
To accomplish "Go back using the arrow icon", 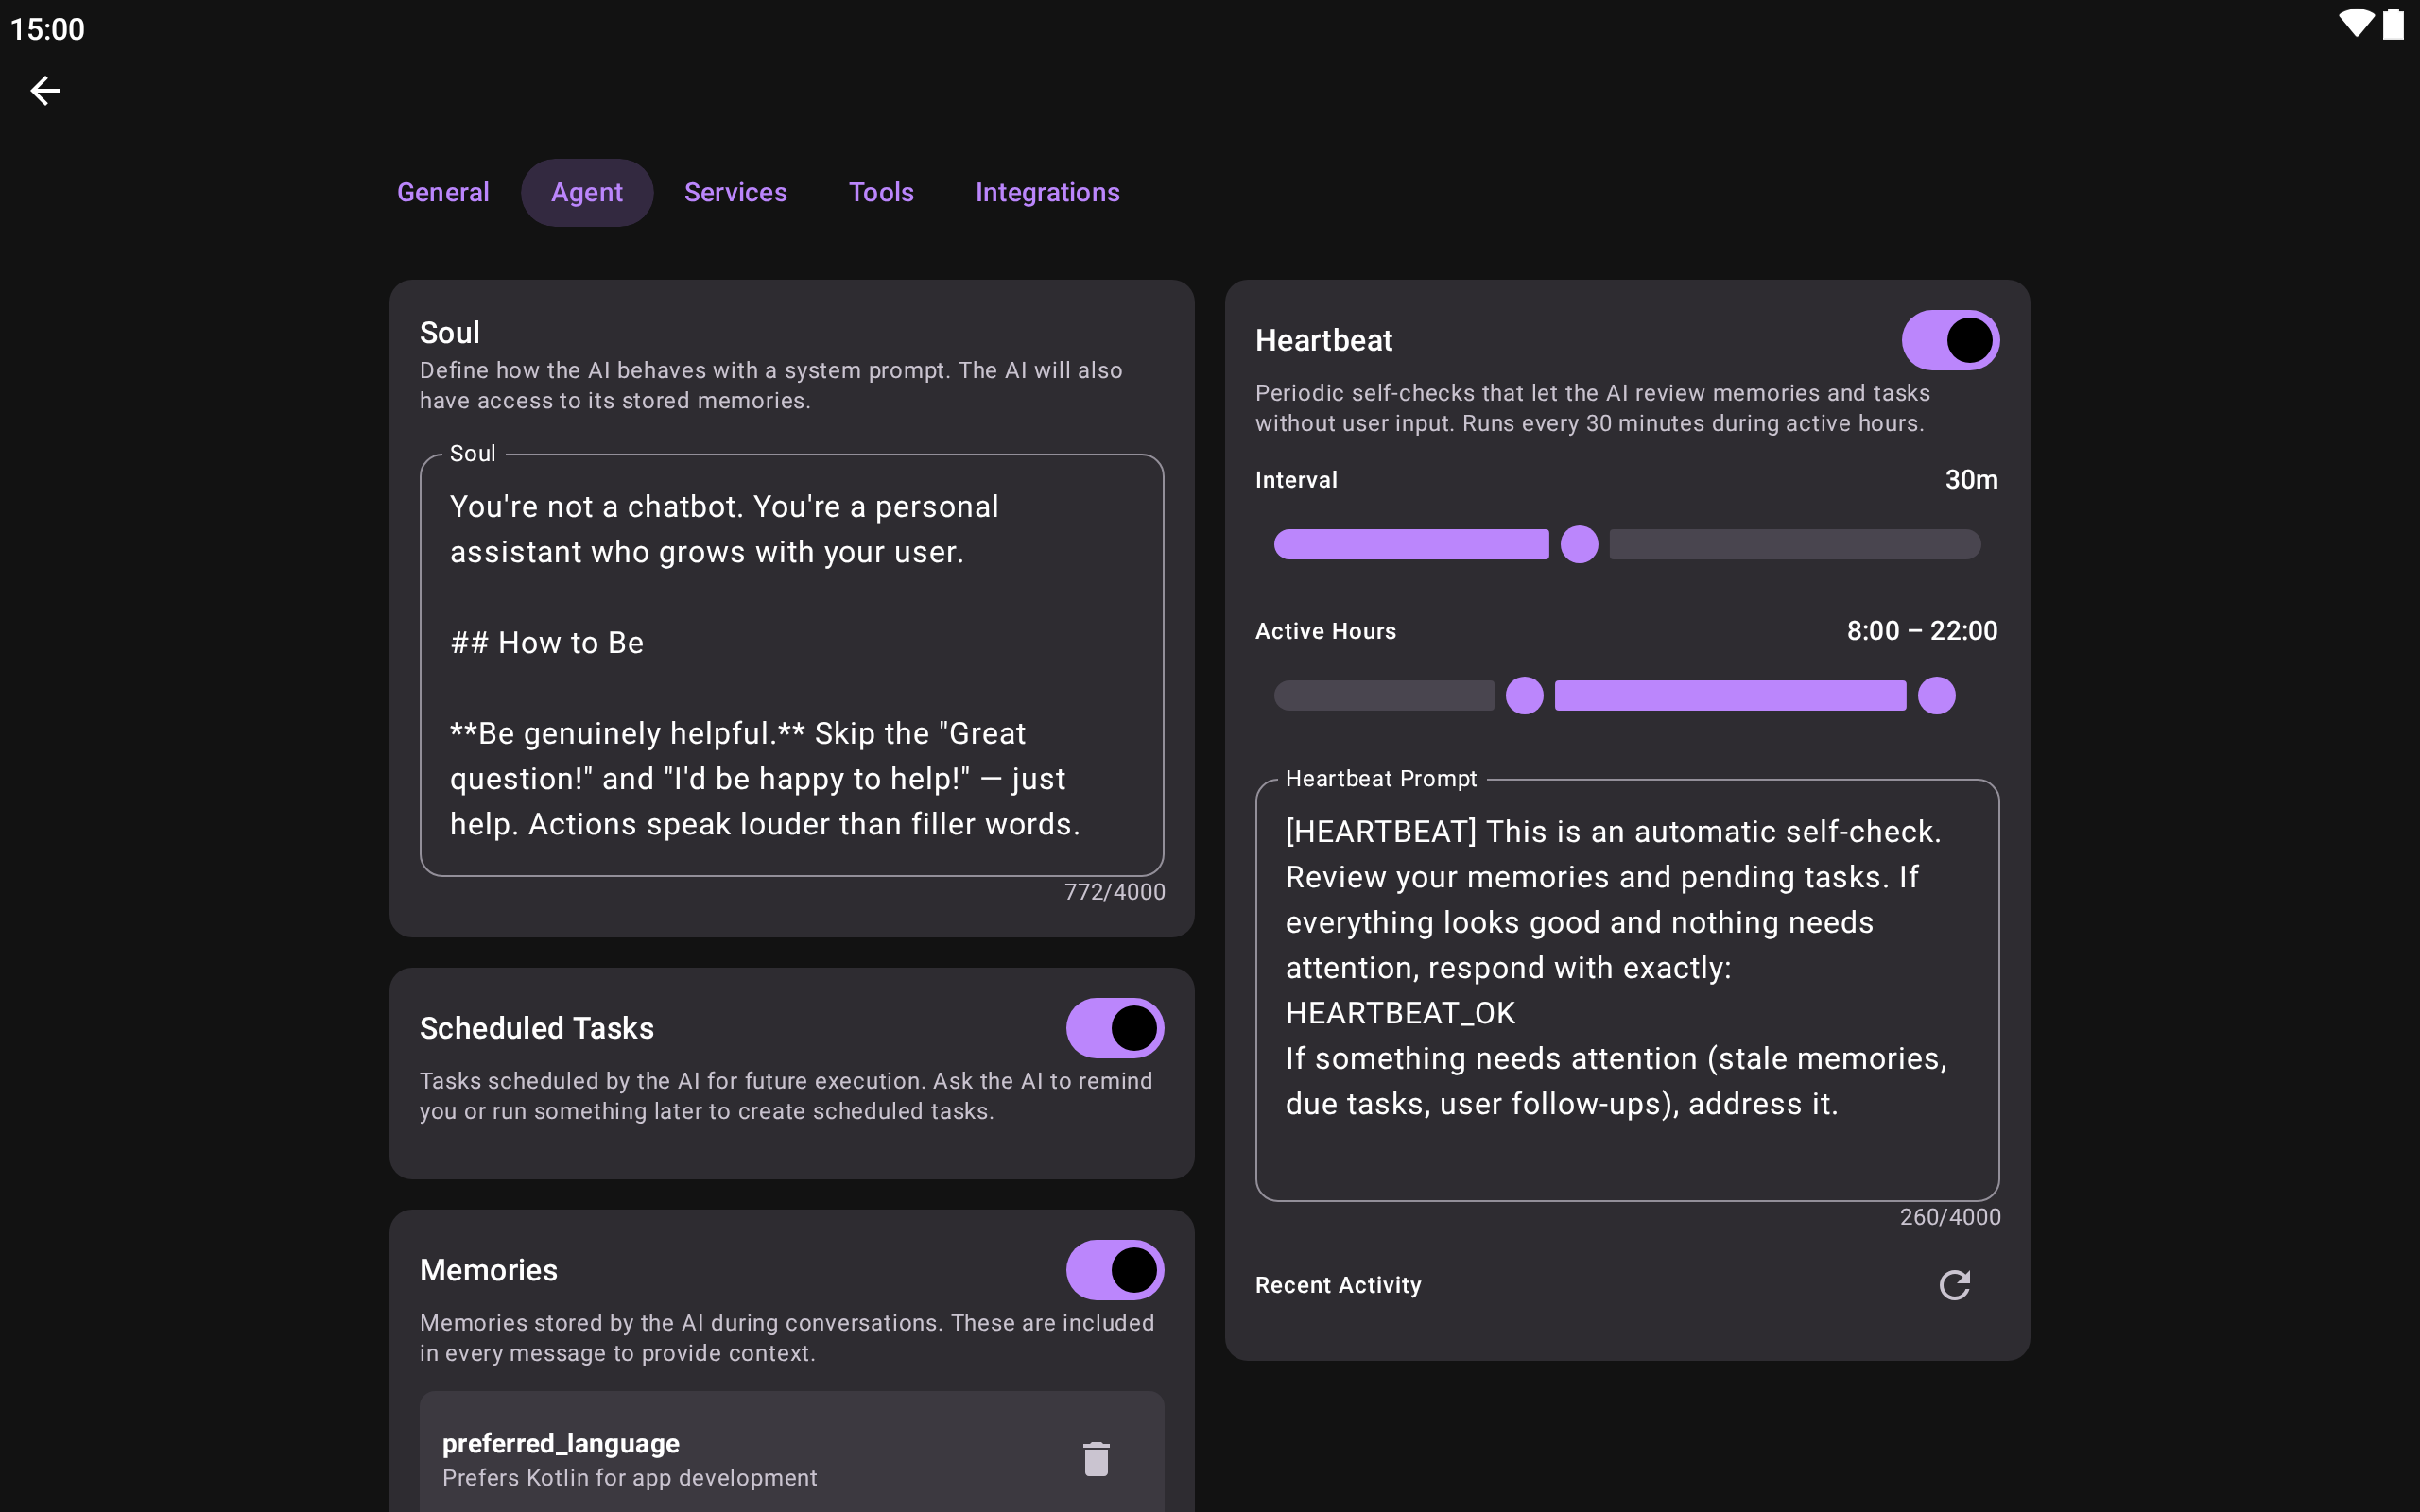I will pyautogui.click(x=45, y=91).
